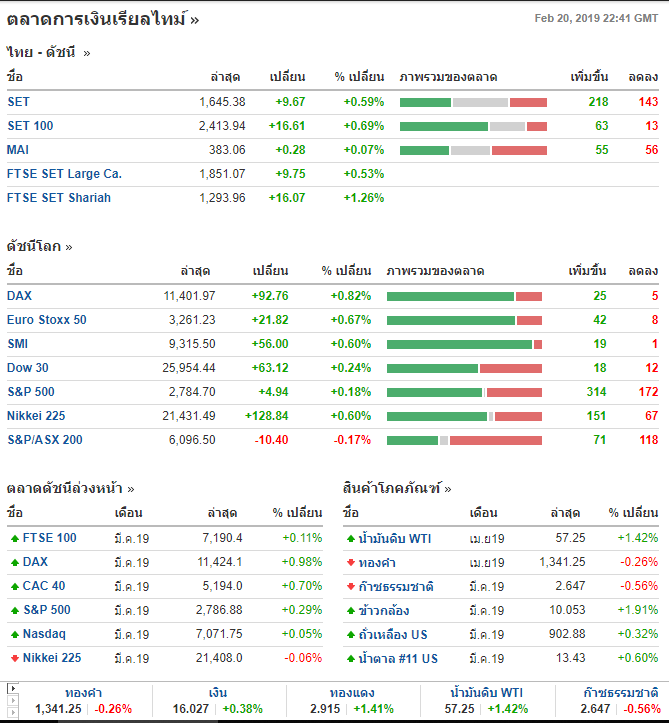This screenshot has height=723, width=669.
Task: Expand the ดัชนีโลก section chevron
Action: point(69,248)
